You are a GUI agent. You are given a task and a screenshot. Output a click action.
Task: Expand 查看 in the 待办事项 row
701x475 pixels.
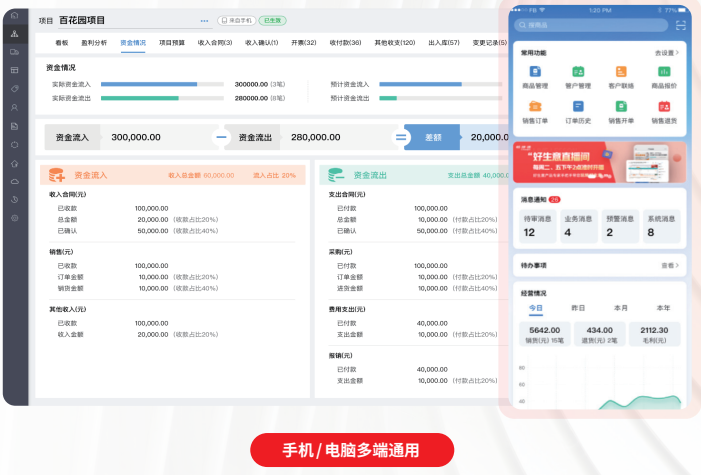pyautogui.click(x=669, y=266)
